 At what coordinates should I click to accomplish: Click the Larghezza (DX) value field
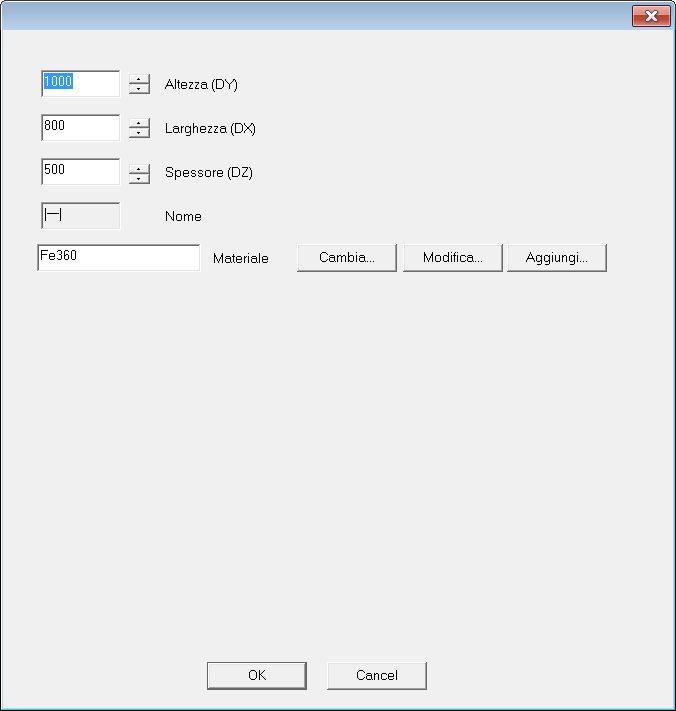tap(81, 127)
